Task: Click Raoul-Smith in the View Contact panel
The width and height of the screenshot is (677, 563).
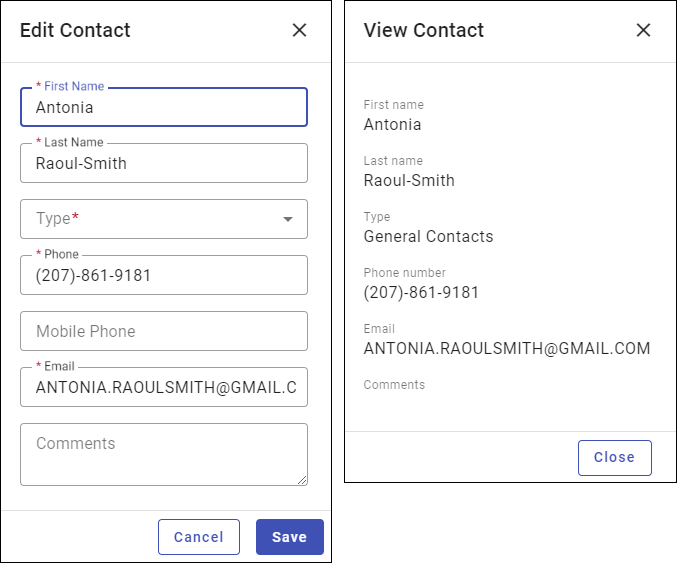Action: point(409,181)
